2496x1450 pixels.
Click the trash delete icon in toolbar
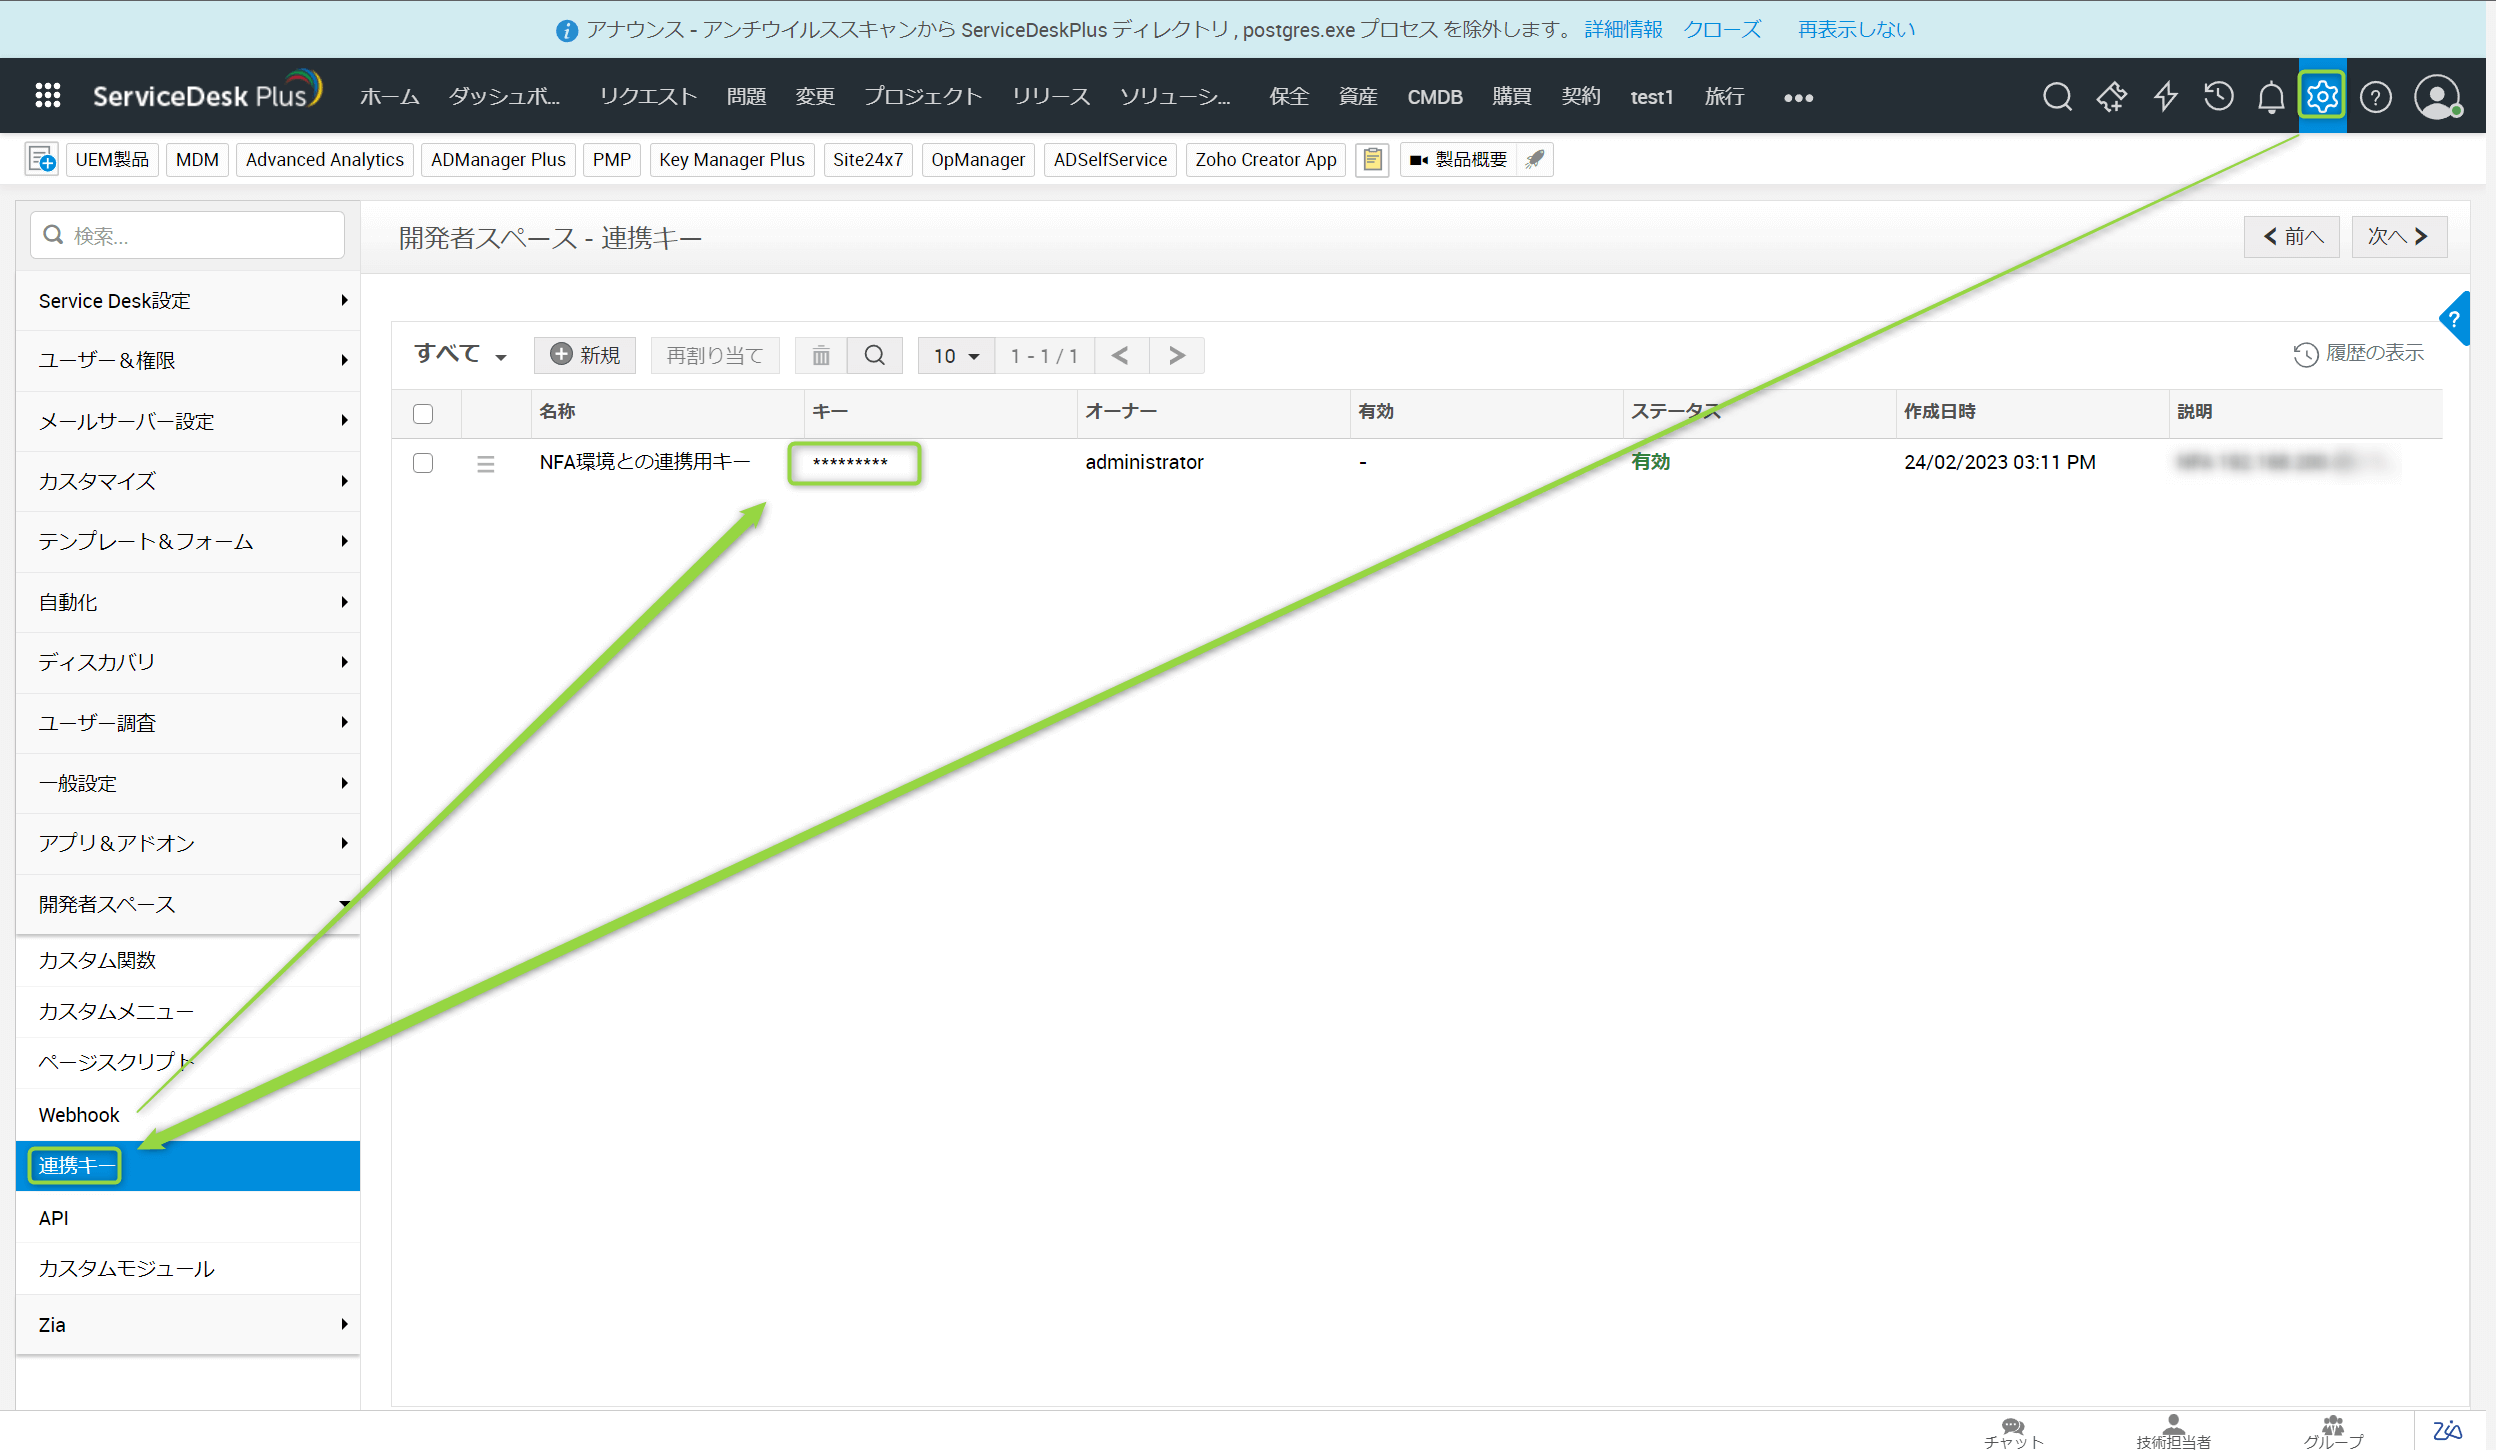[820, 355]
